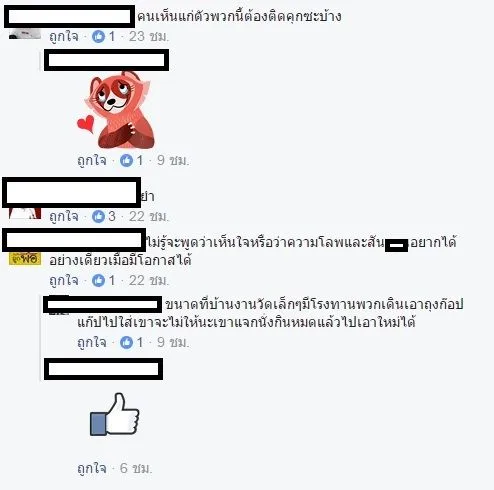The height and width of the screenshot is (490, 494).
Task: Like the reply about the temple fair
Action: tap(92, 343)
